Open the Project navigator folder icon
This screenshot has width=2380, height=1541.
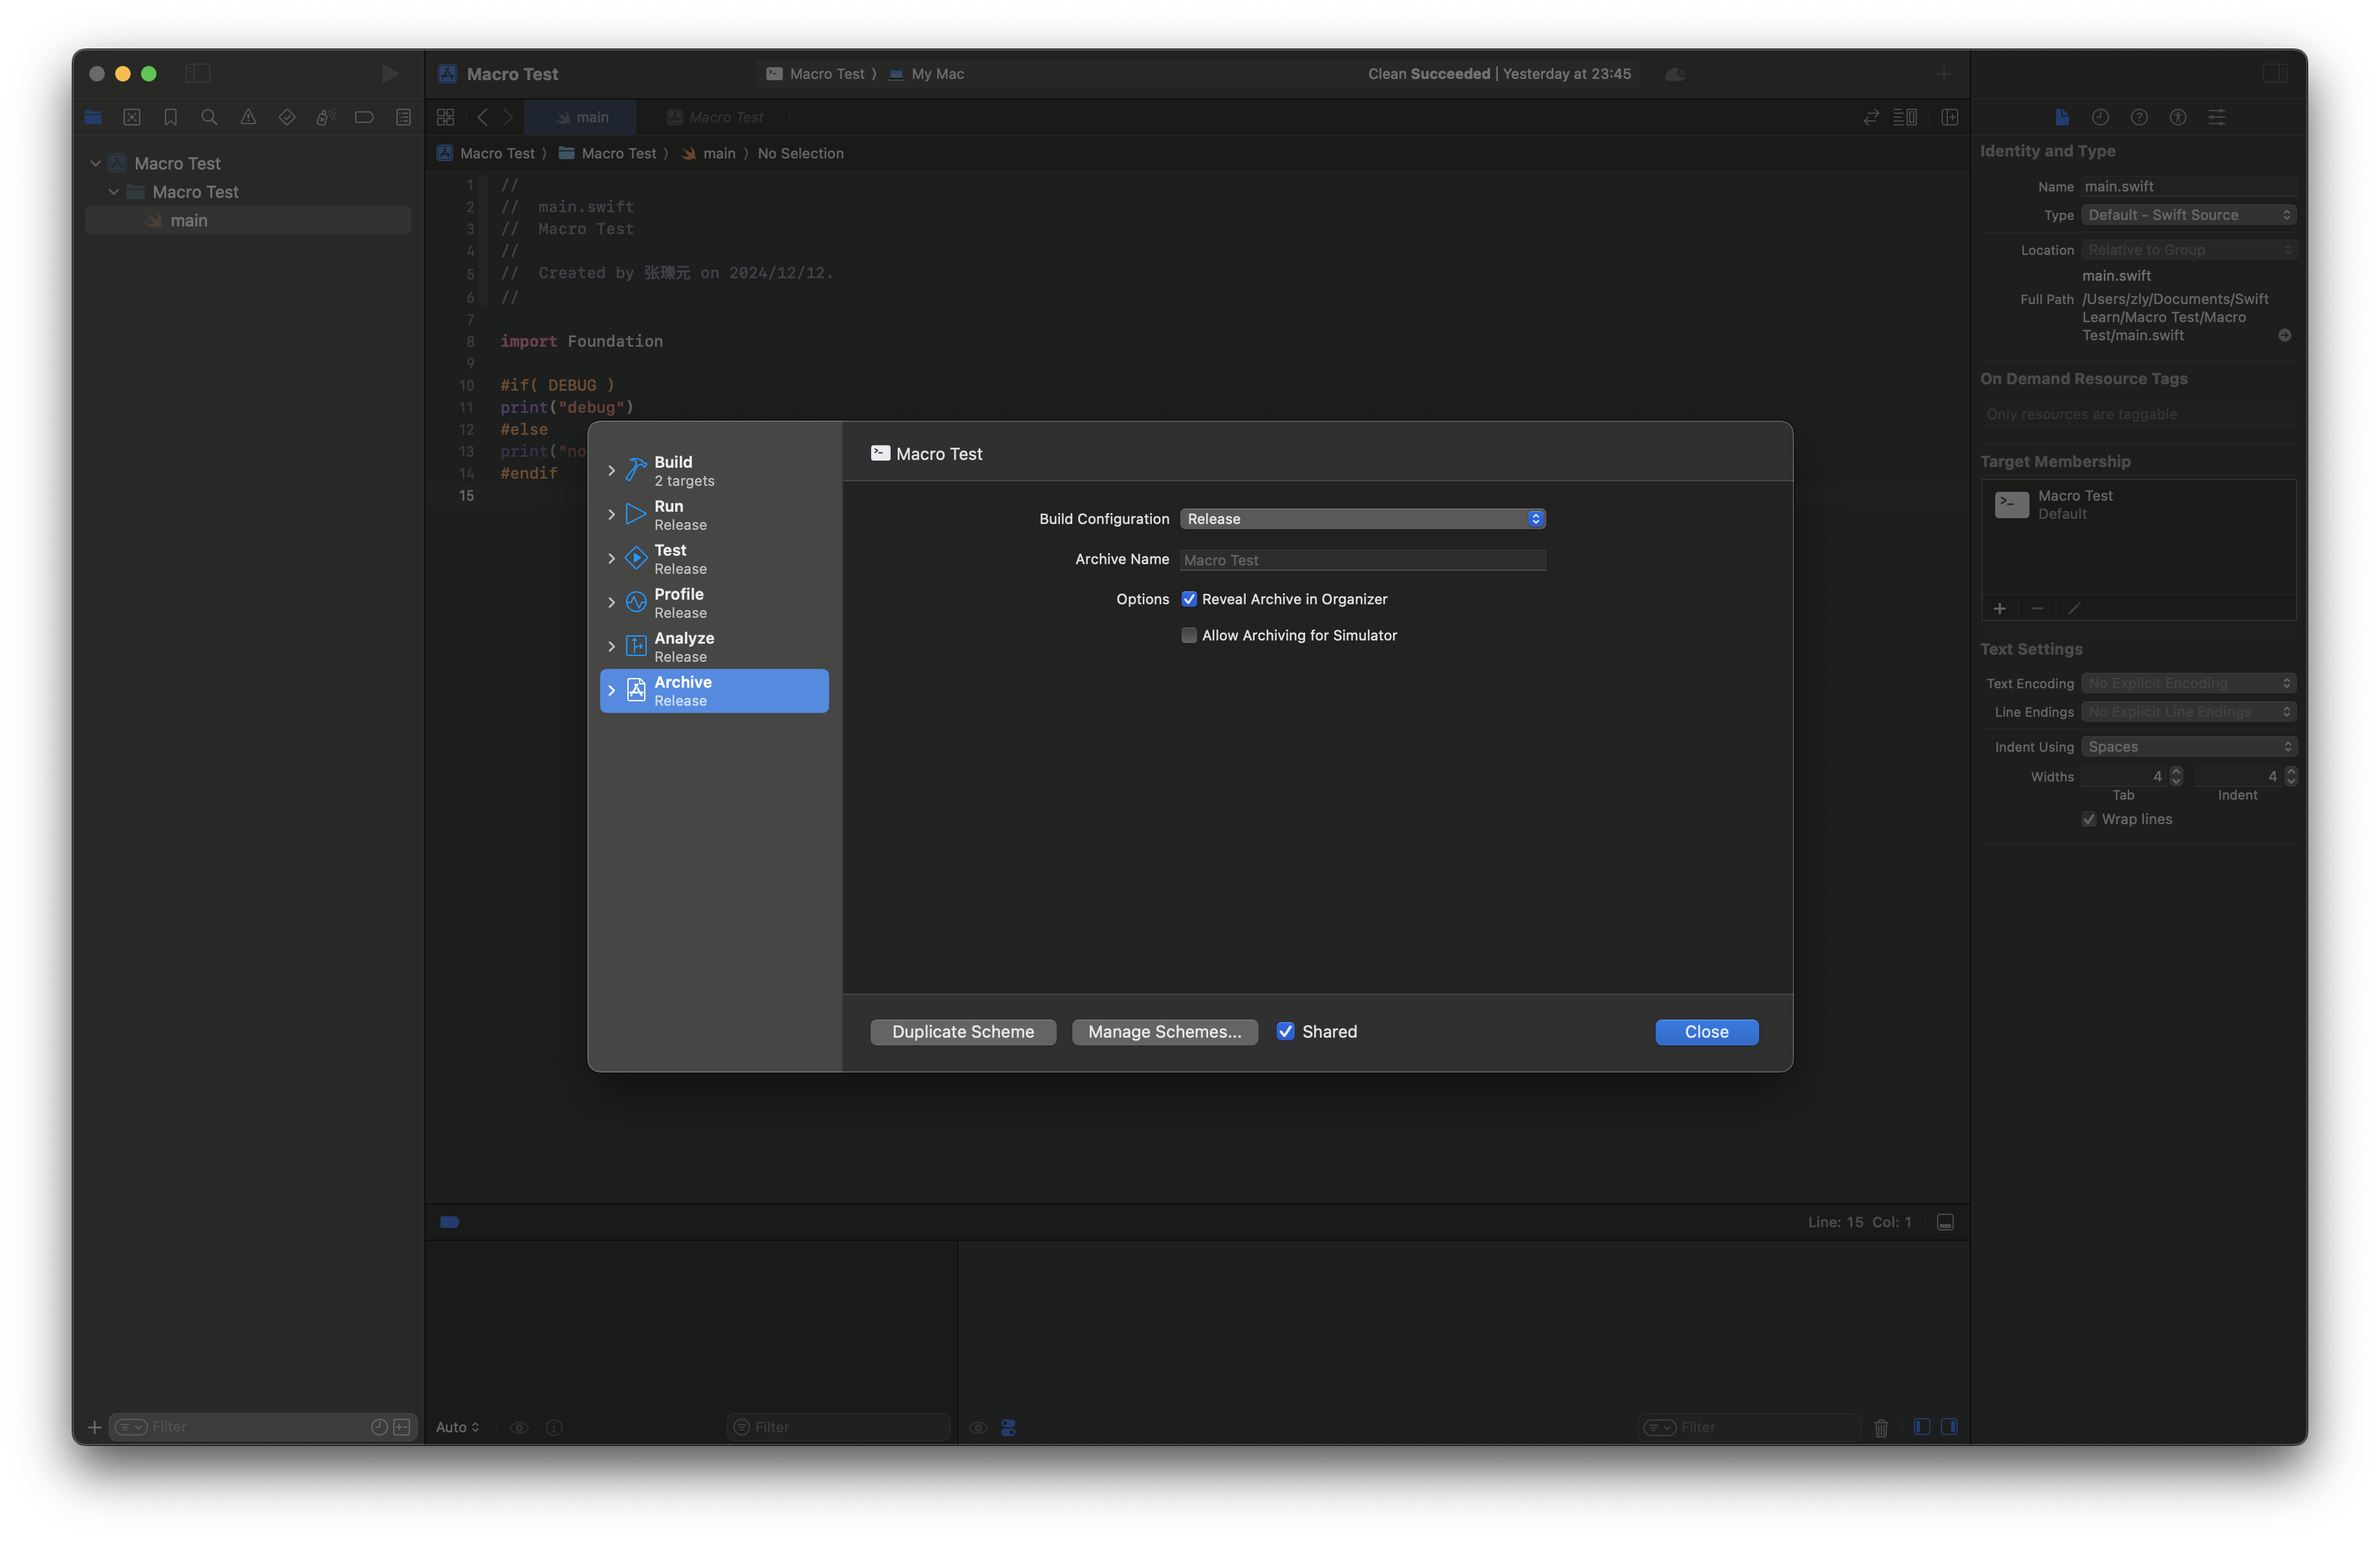pyautogui.click(x=93, y=117)
